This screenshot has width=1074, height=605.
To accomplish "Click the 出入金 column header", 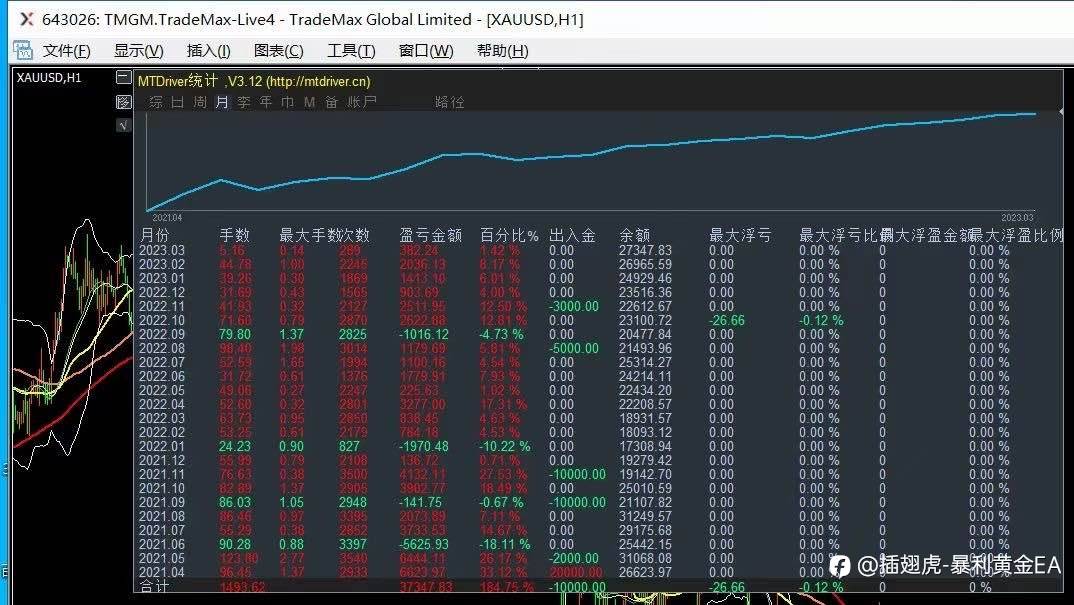I will (x=572, y=235).
